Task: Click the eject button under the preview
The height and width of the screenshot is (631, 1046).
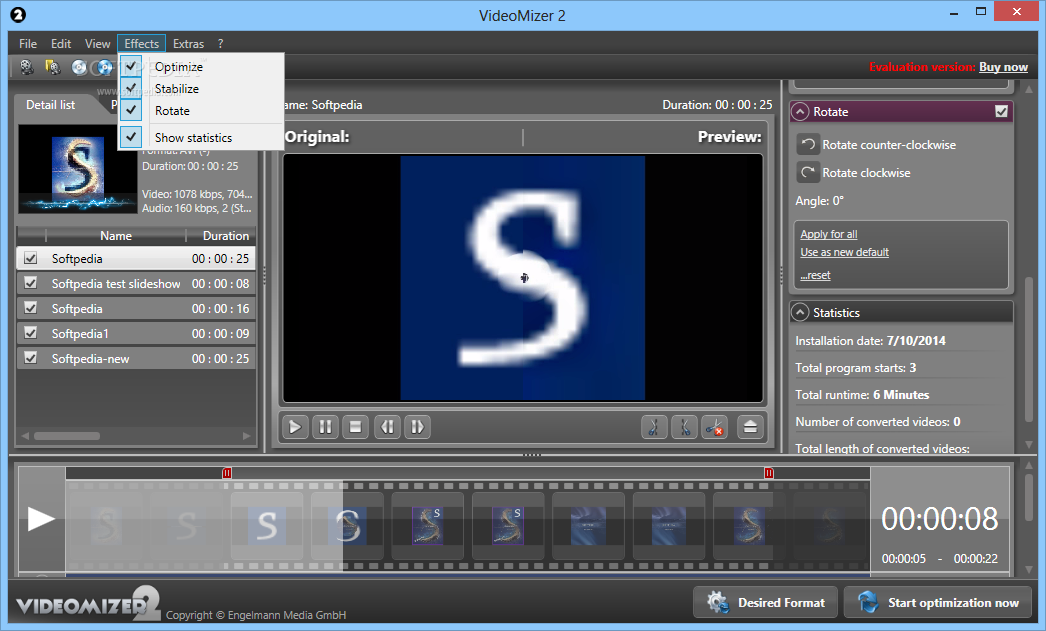Action: coord(750,427)
